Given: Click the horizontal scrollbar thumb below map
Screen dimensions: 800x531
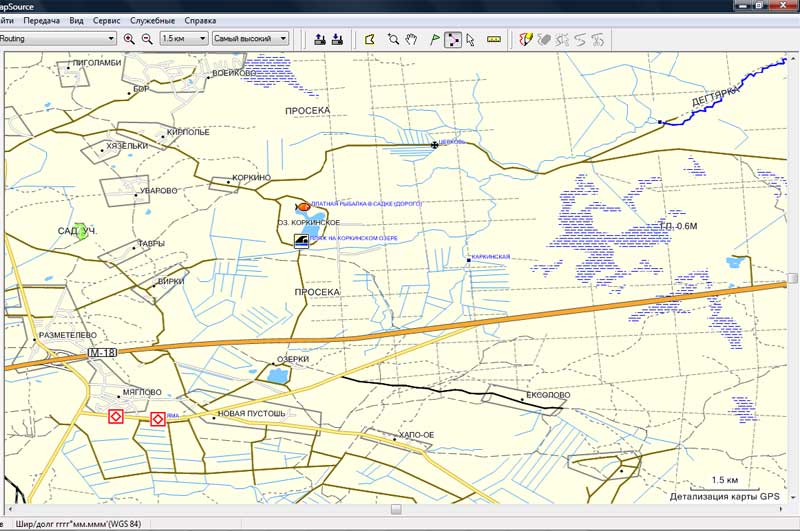Looking at the screenshot, I should click(395, 509).
